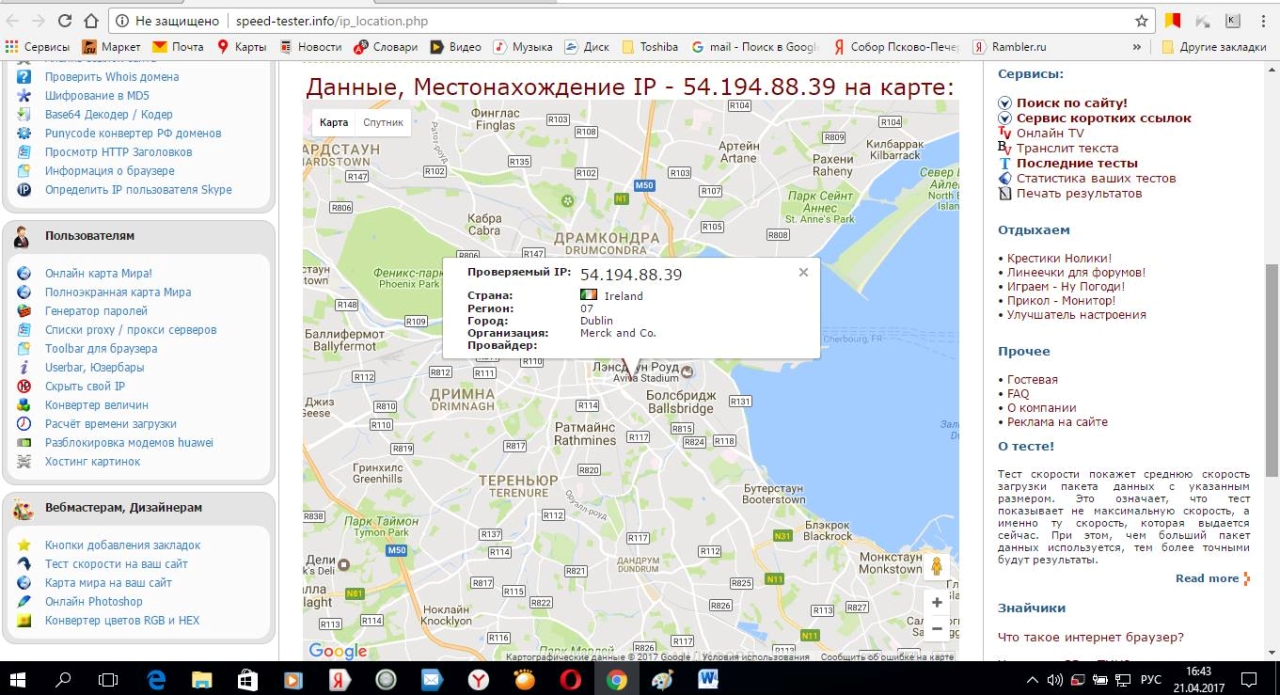The image size is (1280, 695).
Task: Open the Словари bookmark
Action: point(386,47)
